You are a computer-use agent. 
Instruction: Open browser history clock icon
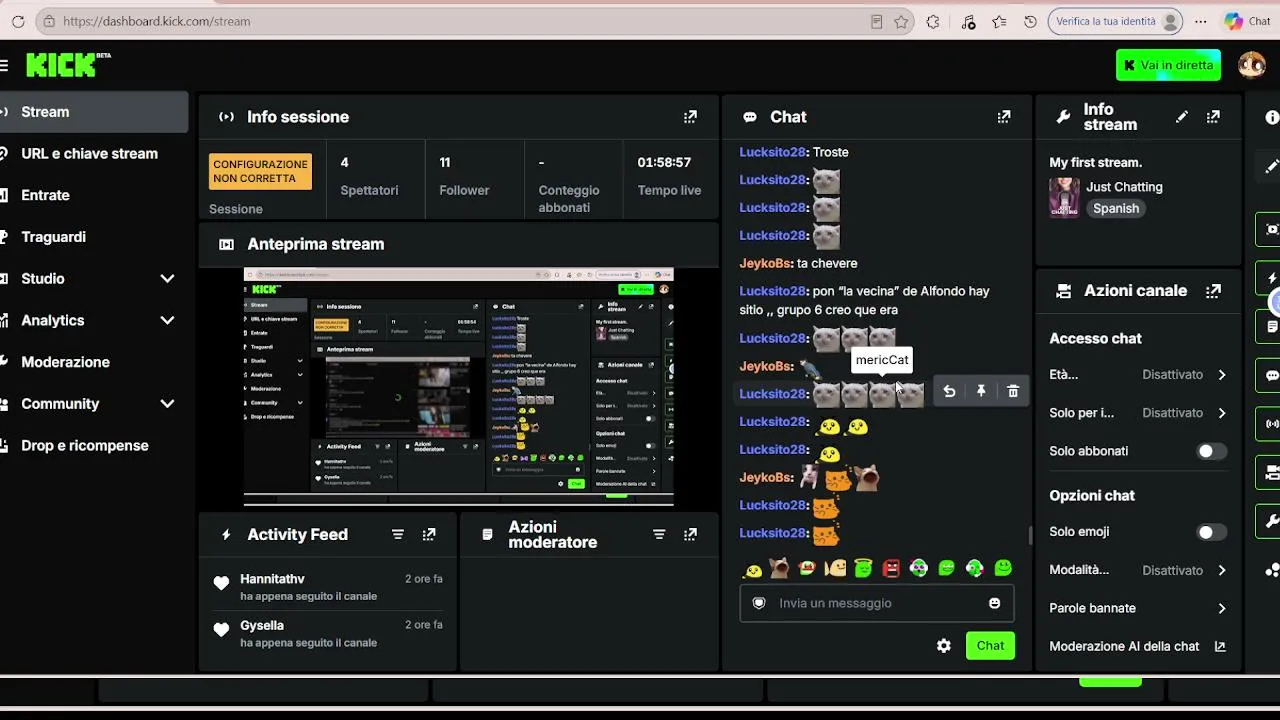(x=1031, y=21)
